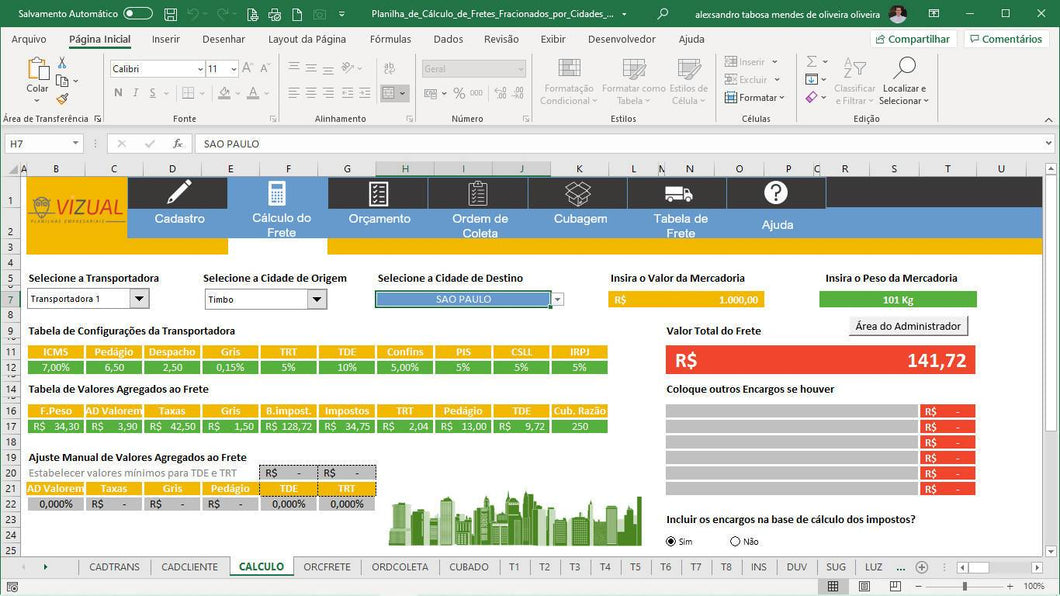1060x596 pixels.
Task: Expand the formula bar chevron
Action: click(1048, 143)
